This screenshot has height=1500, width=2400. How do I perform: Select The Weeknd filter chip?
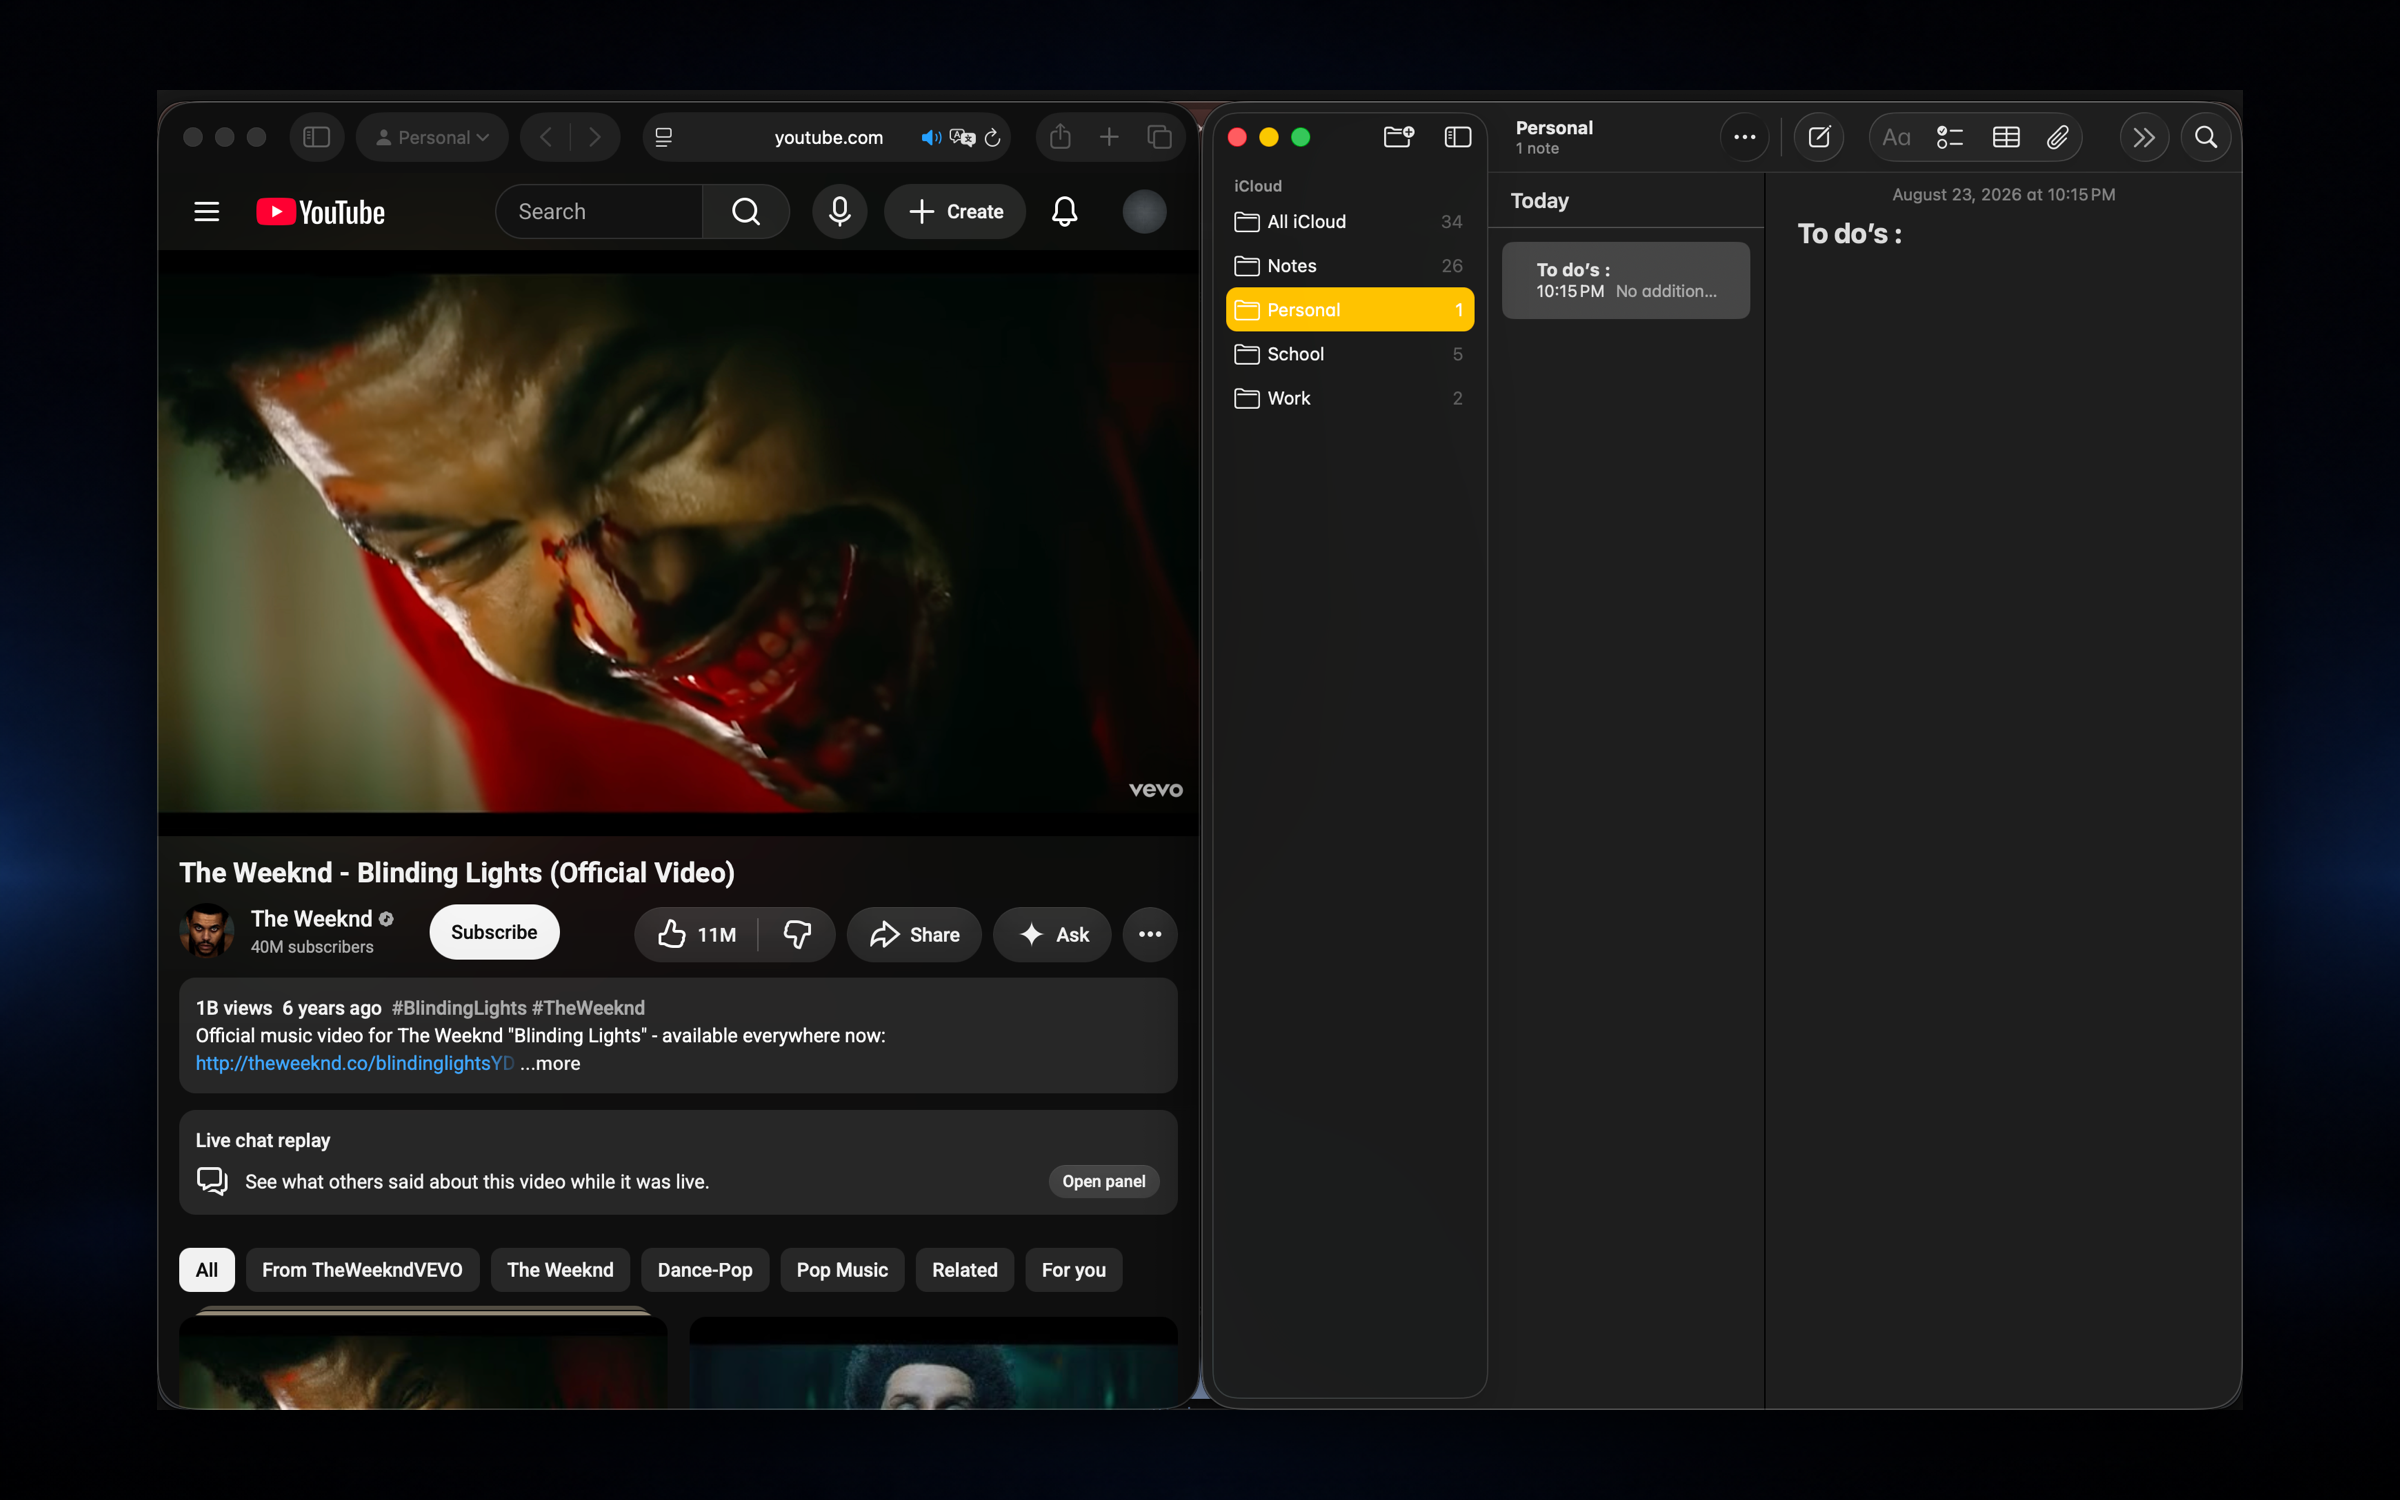(560, 1270)
